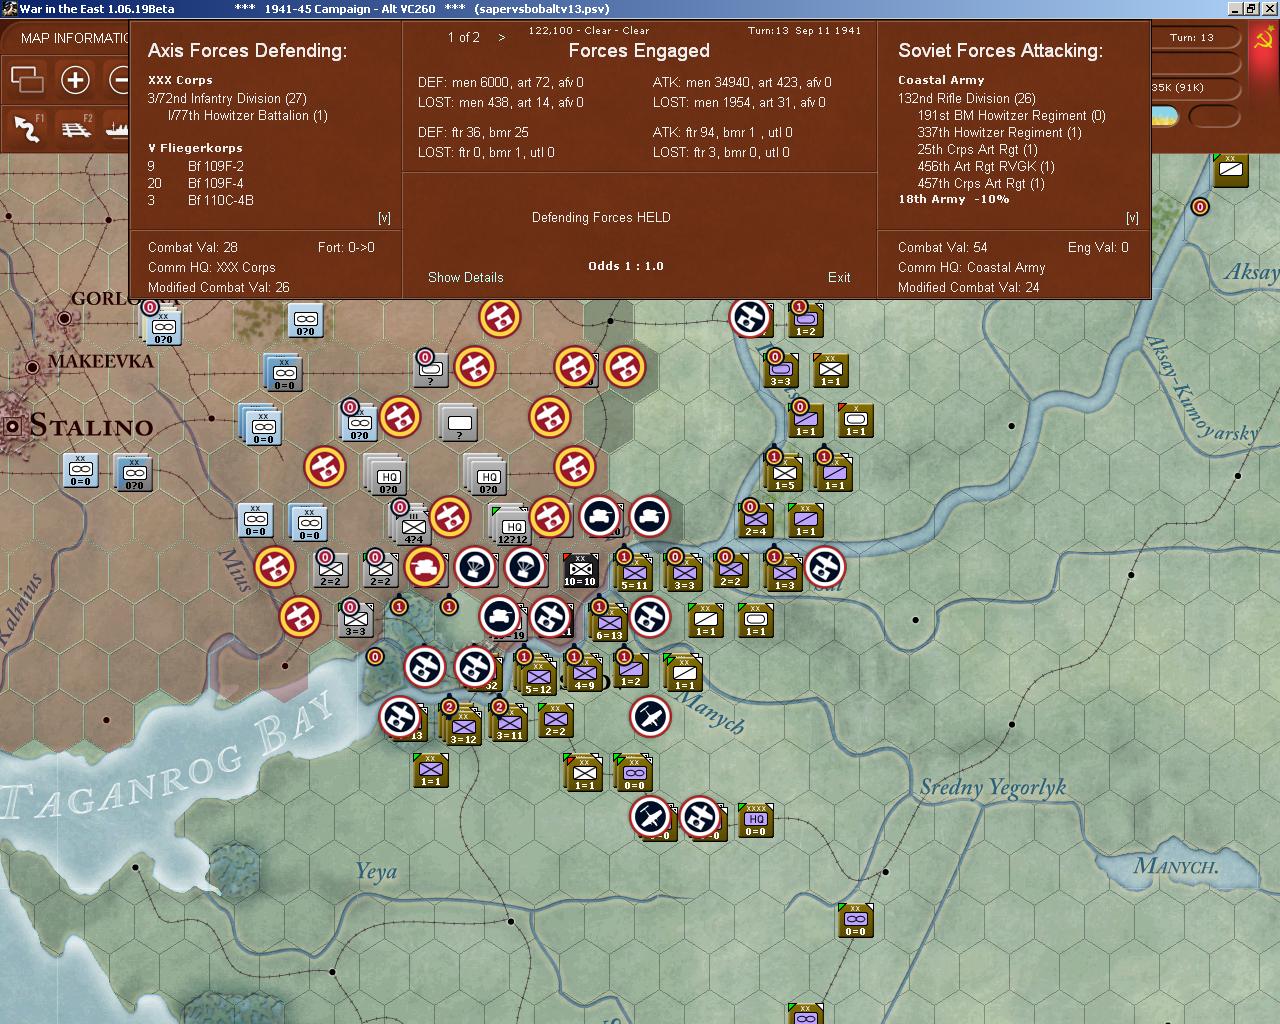
Task: Expand Soviet attacking forces with [v]
Action: [x=1132, y=217]
